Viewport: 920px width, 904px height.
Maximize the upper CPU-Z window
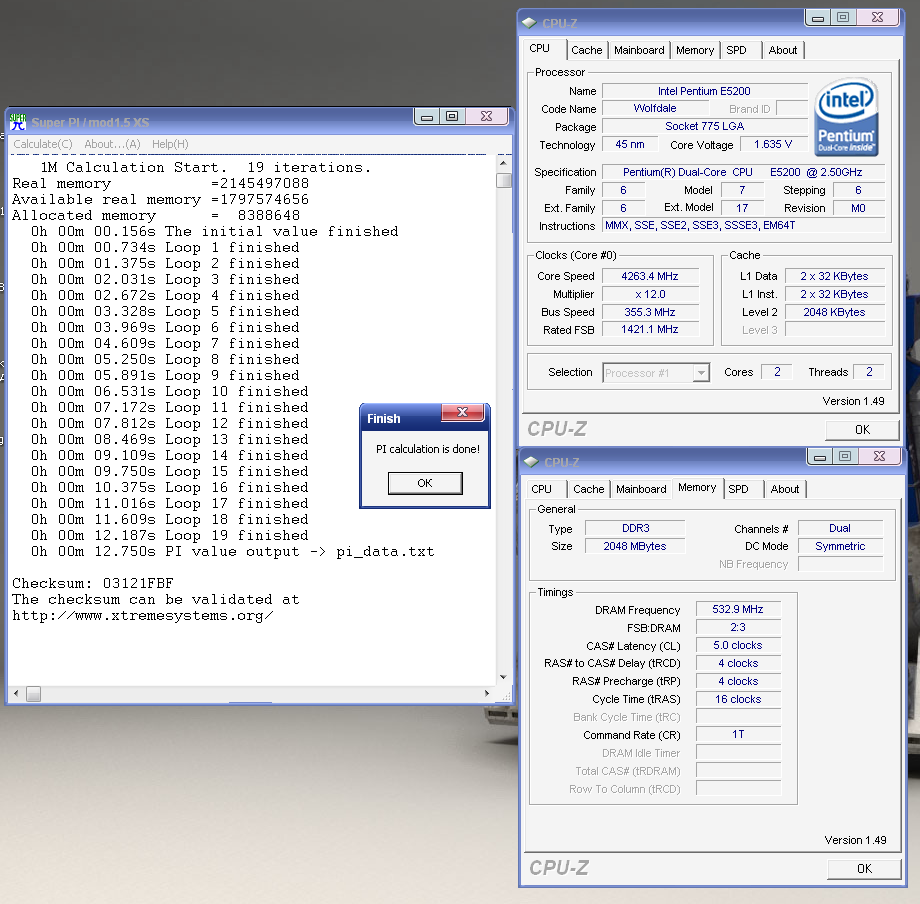coord(843,18)
